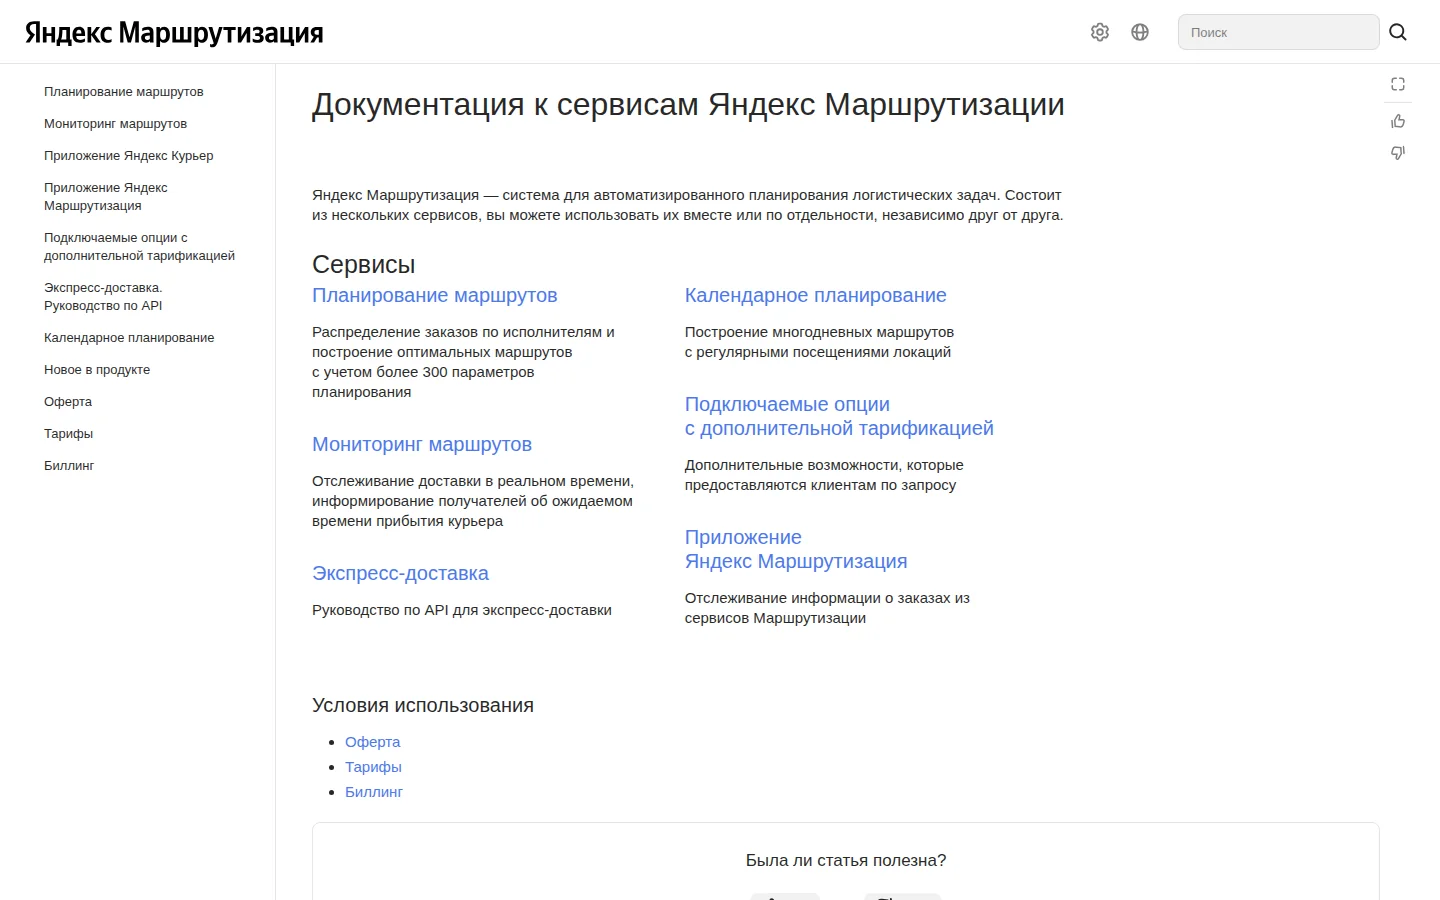Screen dimensions: 1440x900
Task: Focus the Поиск search field
Action: [1278, 32]
